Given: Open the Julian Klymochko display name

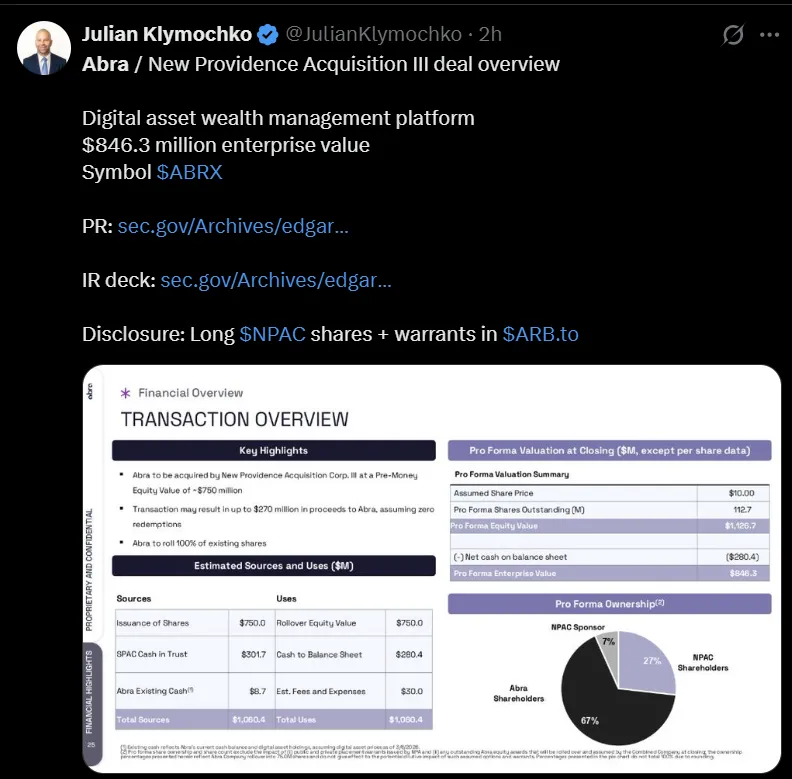Looking at the screenshot, I should pos(165,35).
